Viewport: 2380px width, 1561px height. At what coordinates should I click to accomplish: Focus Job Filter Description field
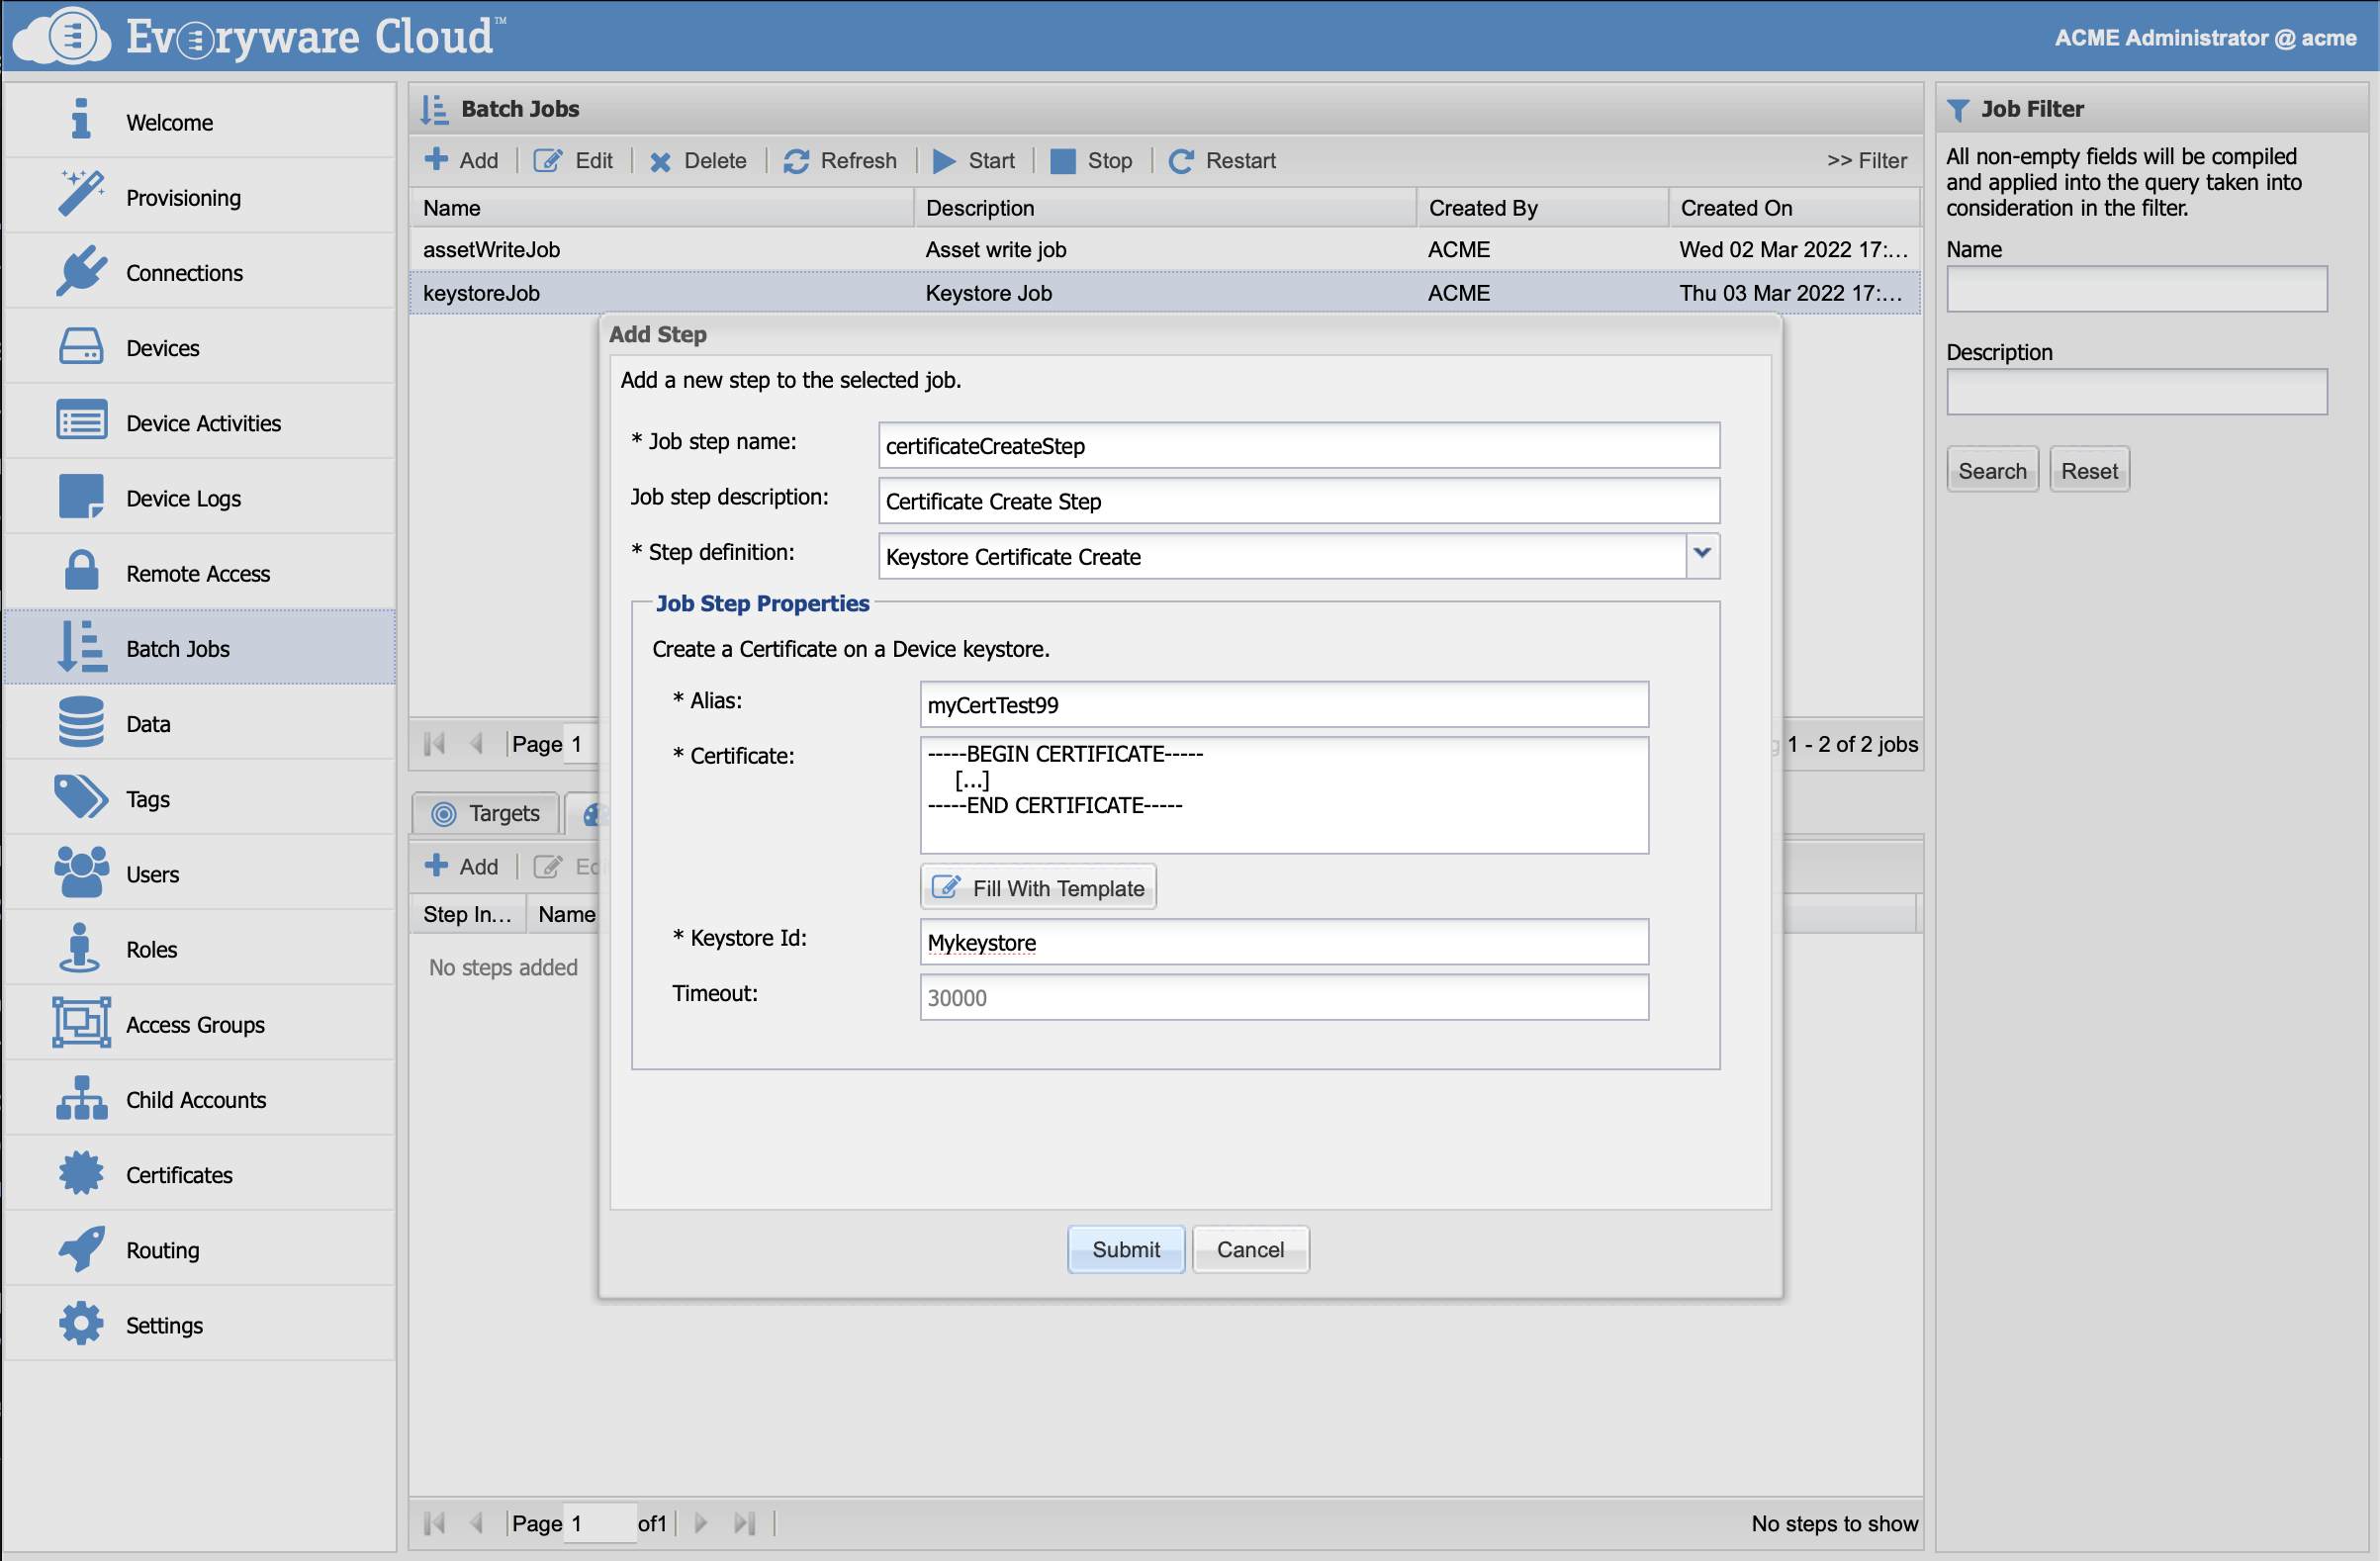coord(2136,391)
